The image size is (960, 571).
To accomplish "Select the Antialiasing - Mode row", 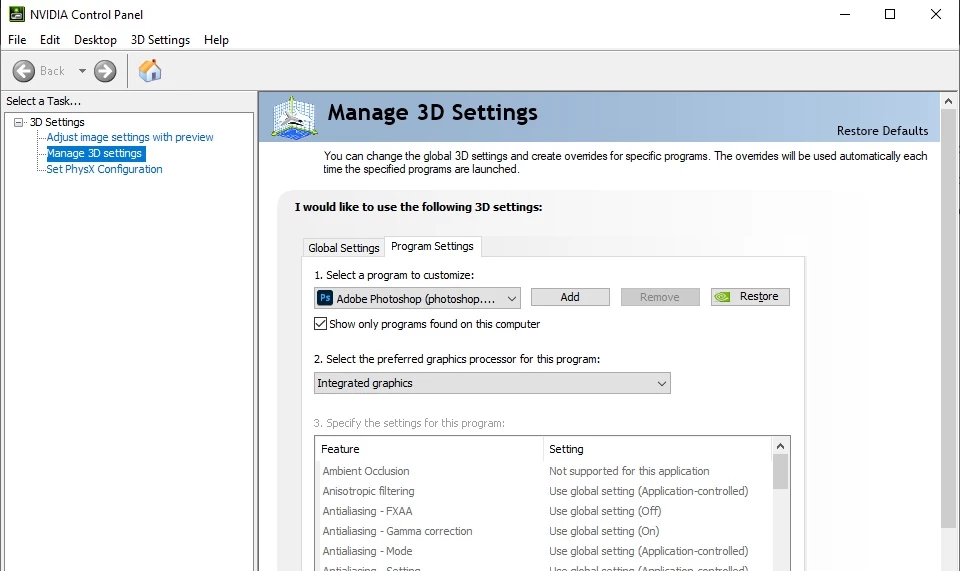I will (544, 551).
